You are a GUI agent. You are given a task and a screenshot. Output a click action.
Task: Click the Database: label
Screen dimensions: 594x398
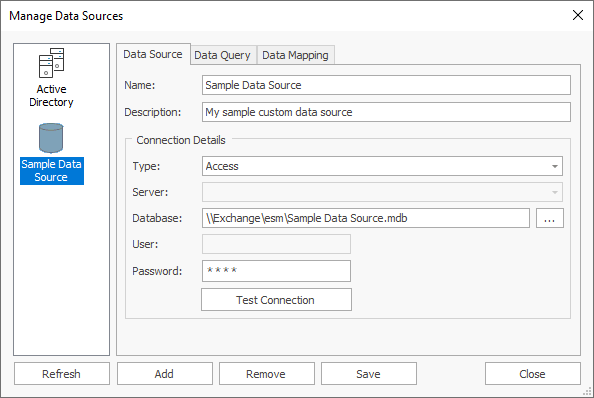click(x=157, y=218)
